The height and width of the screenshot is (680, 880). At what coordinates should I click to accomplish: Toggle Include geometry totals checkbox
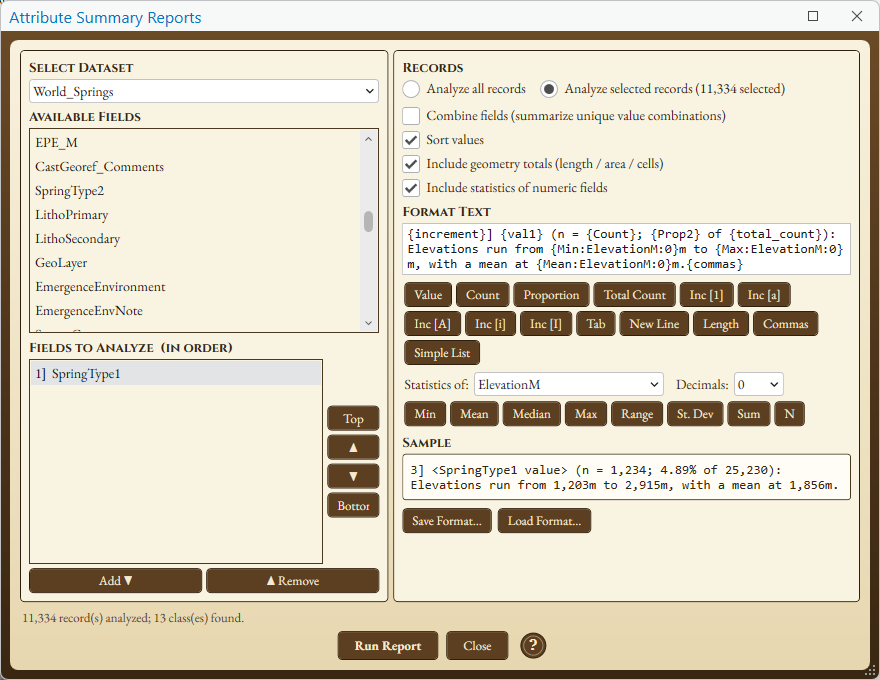coord(411,164)
